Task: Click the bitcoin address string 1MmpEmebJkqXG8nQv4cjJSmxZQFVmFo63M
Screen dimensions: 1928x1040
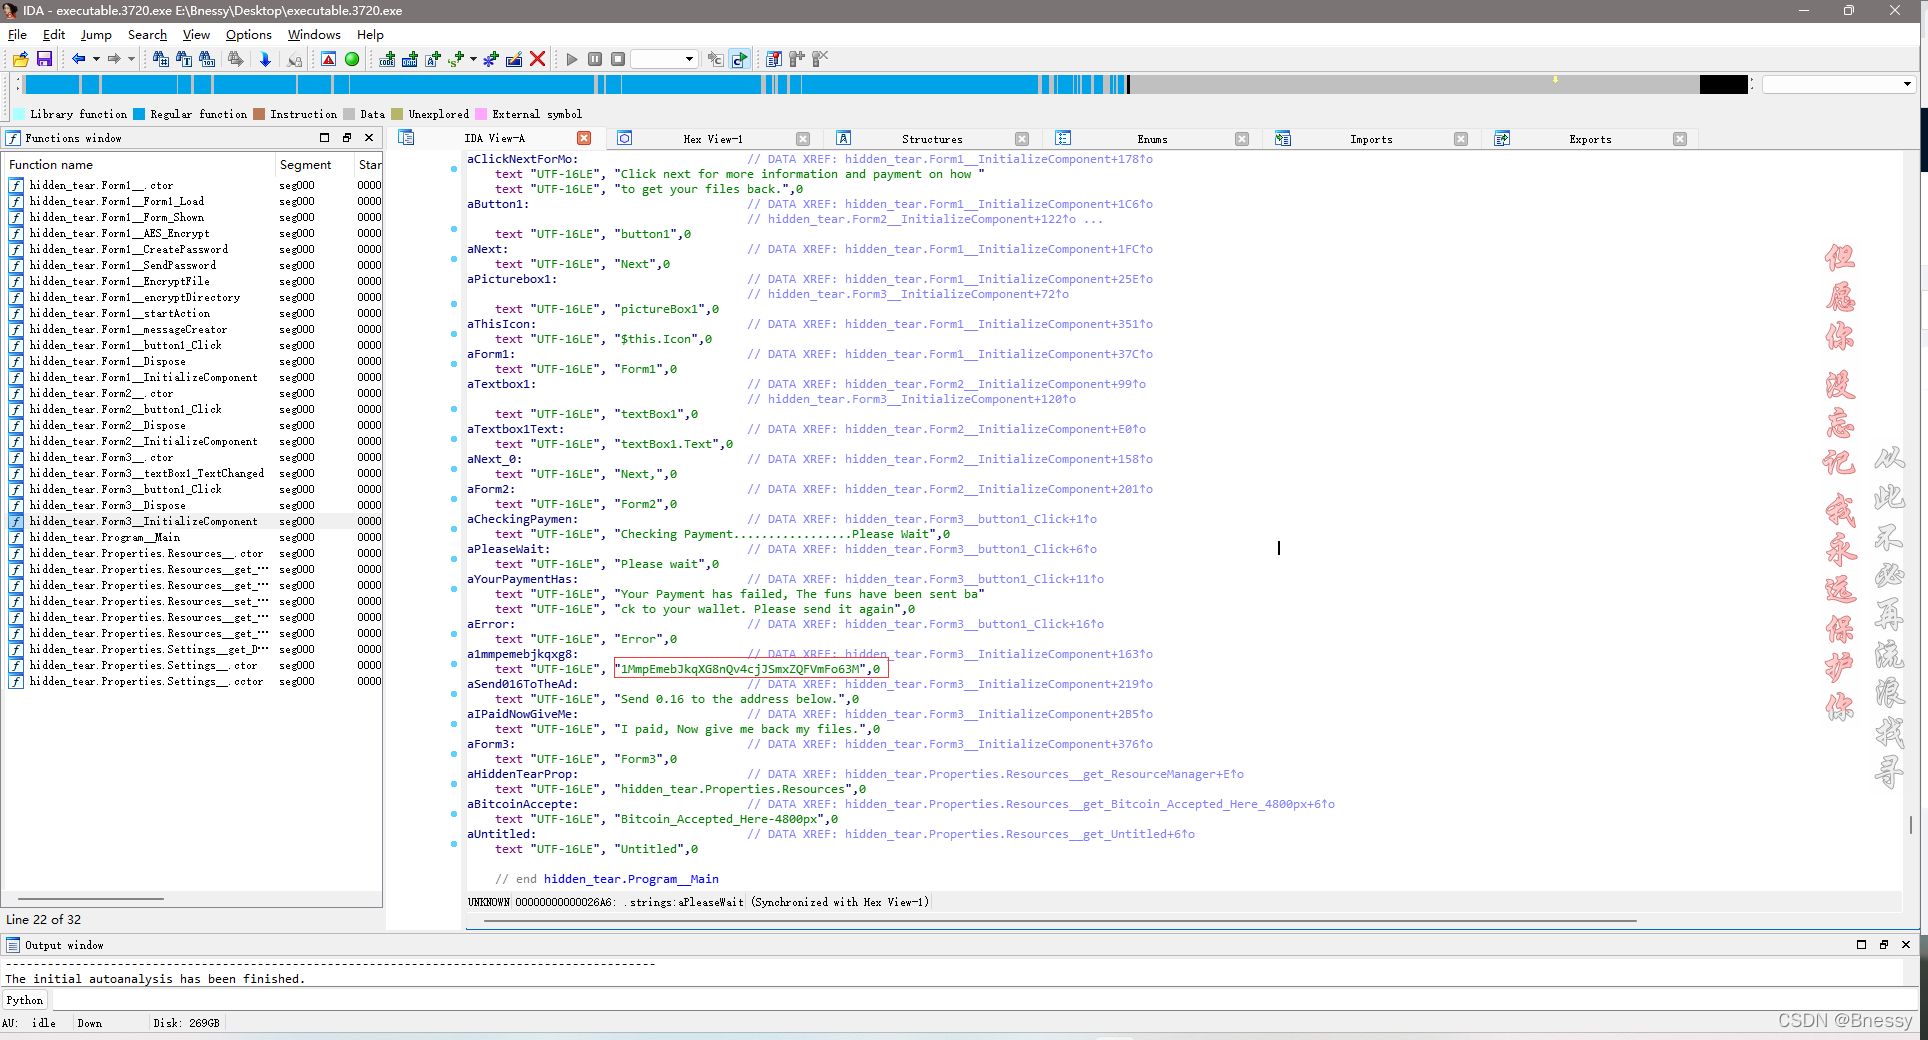Action: 740,669
